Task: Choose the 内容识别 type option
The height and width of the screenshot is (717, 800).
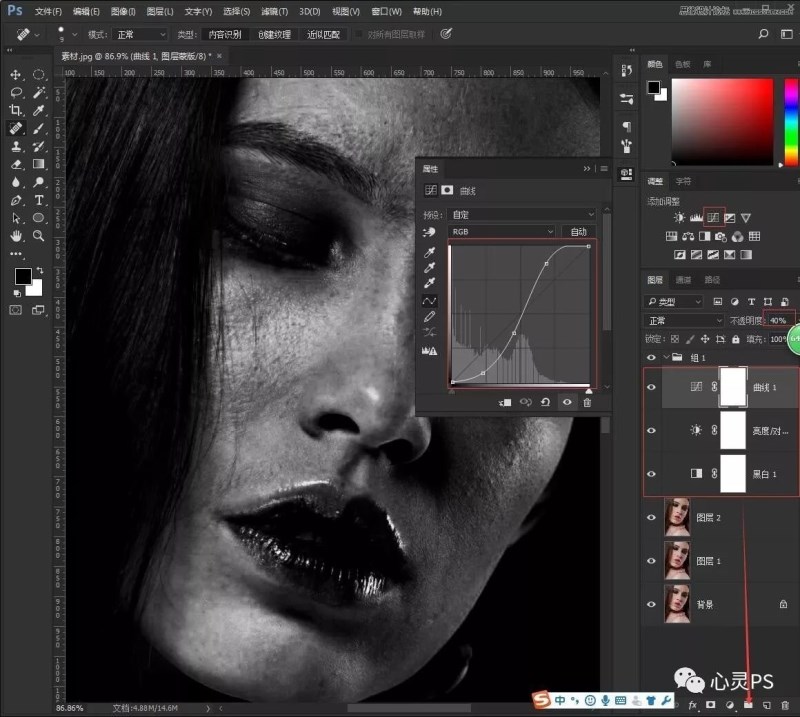Action: point(225,34)
